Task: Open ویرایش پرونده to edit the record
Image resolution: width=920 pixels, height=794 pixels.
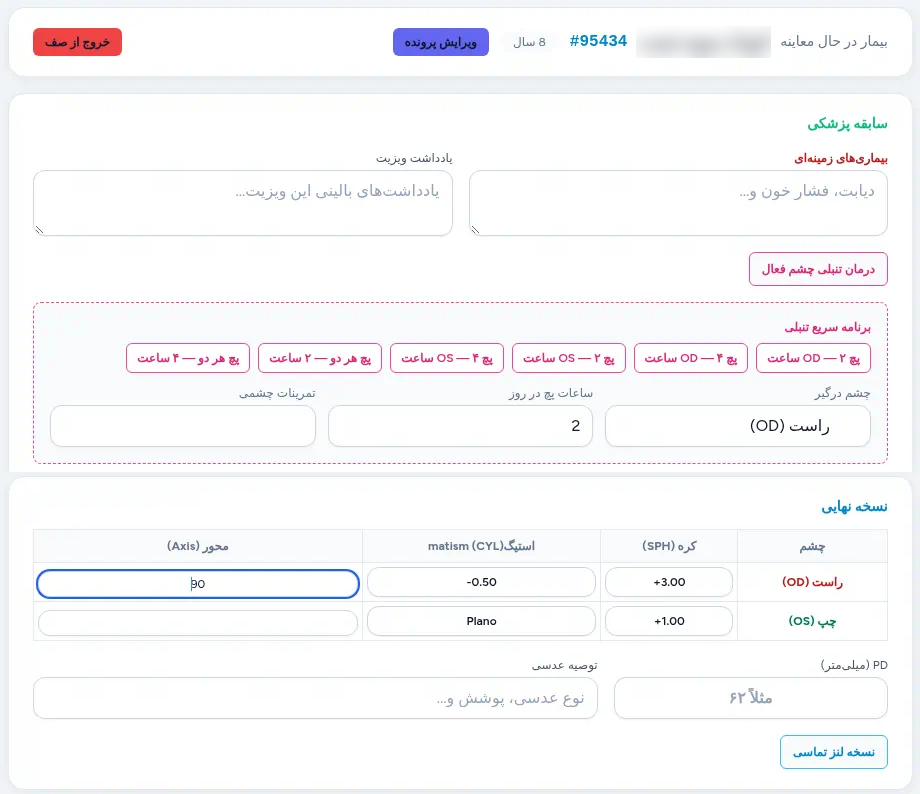Action: point(441,42)
